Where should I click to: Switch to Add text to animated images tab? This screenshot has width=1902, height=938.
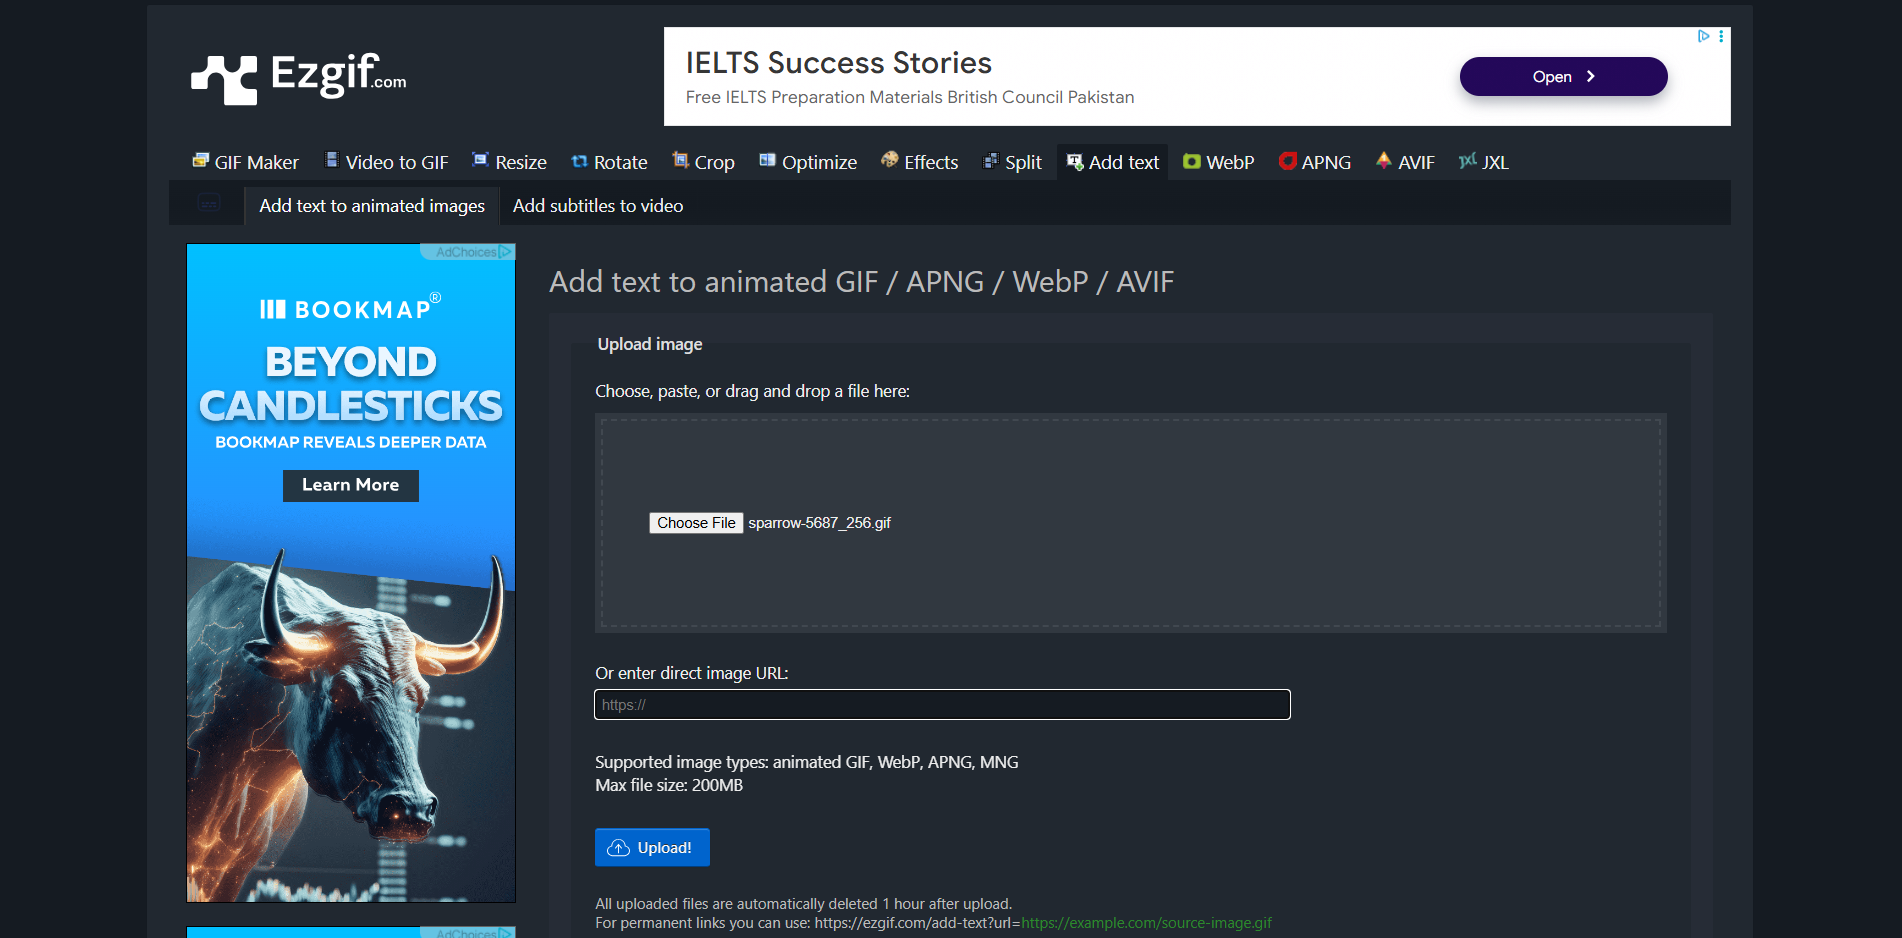point(372,205)
